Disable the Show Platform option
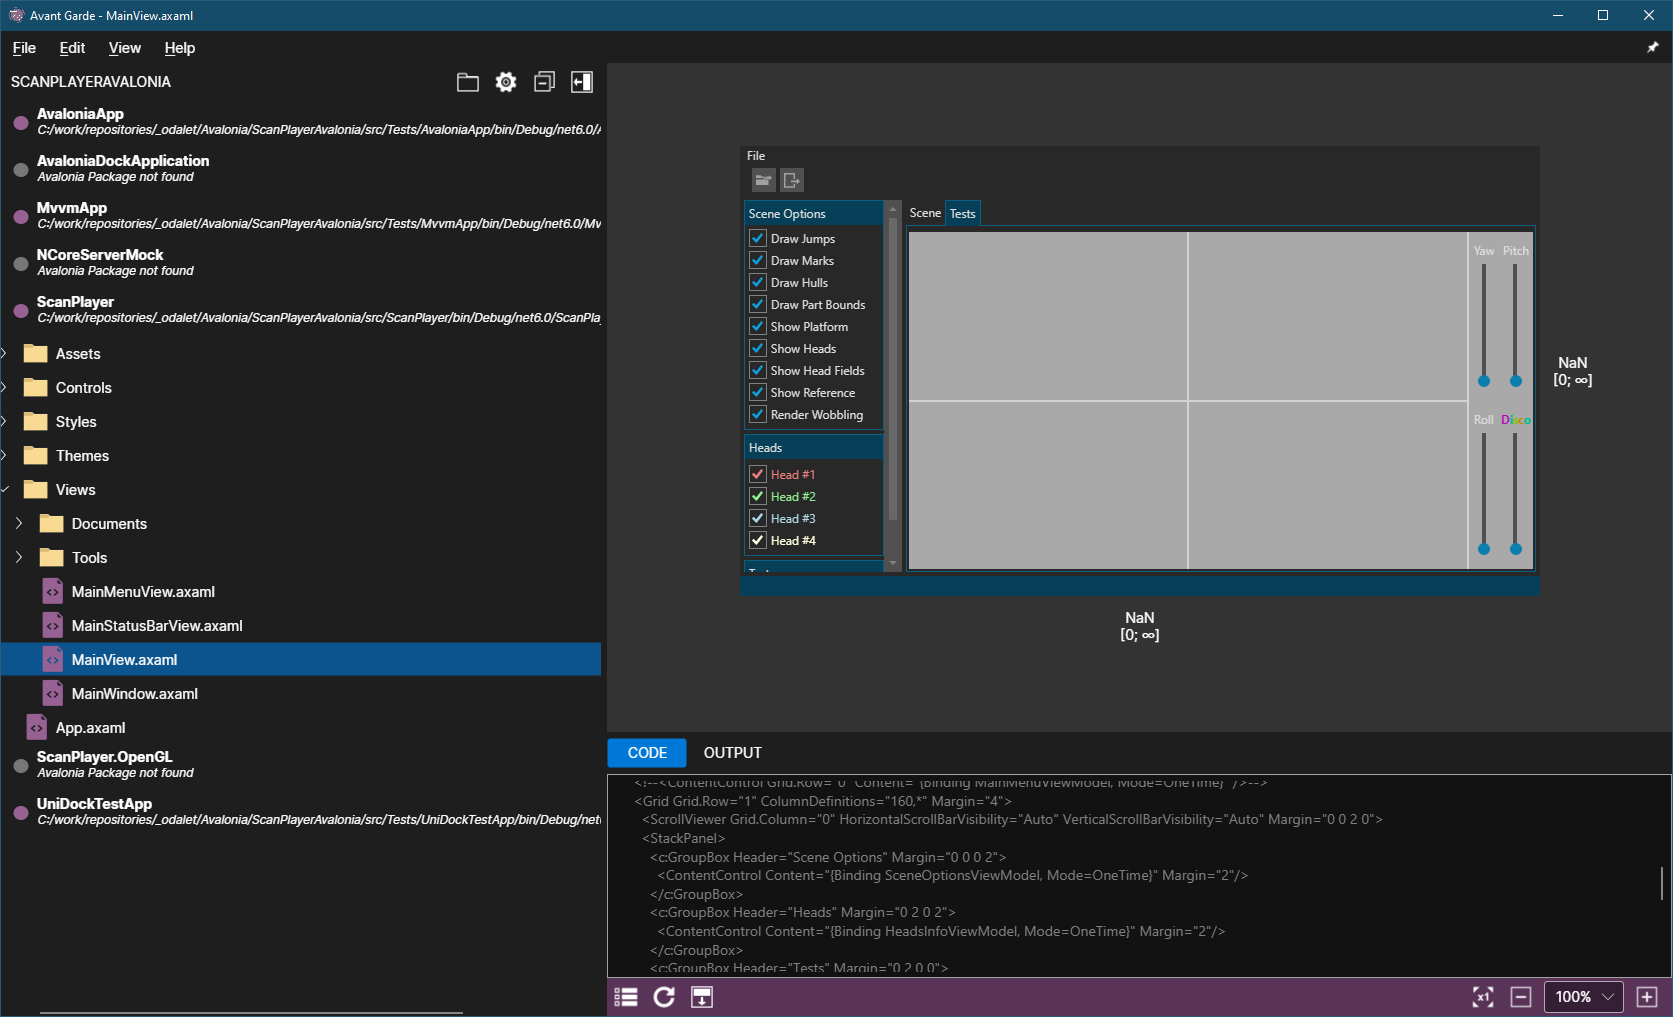Viewport: 1673px width, 1017px height. coord(757,326)
